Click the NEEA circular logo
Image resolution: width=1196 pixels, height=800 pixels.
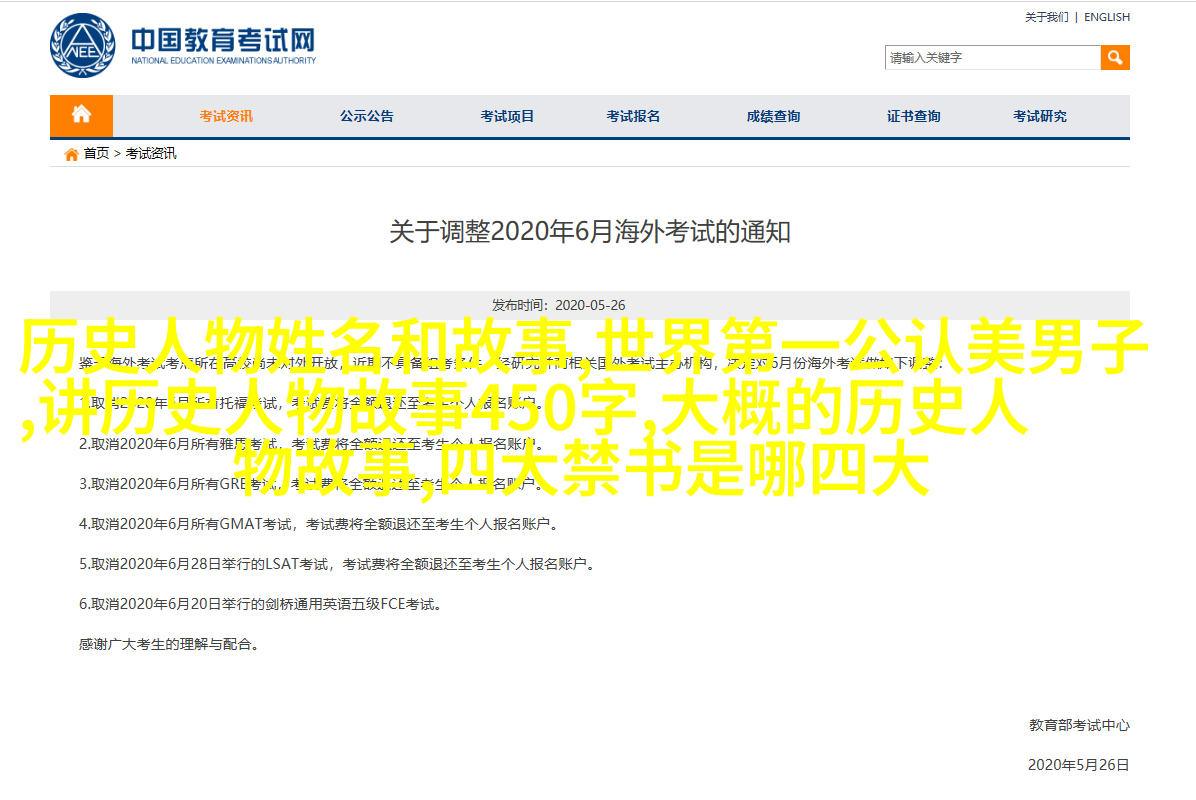tap(82, 46)
